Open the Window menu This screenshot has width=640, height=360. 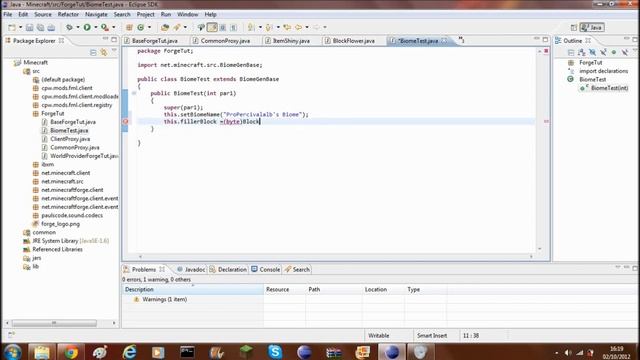point(188,14)
